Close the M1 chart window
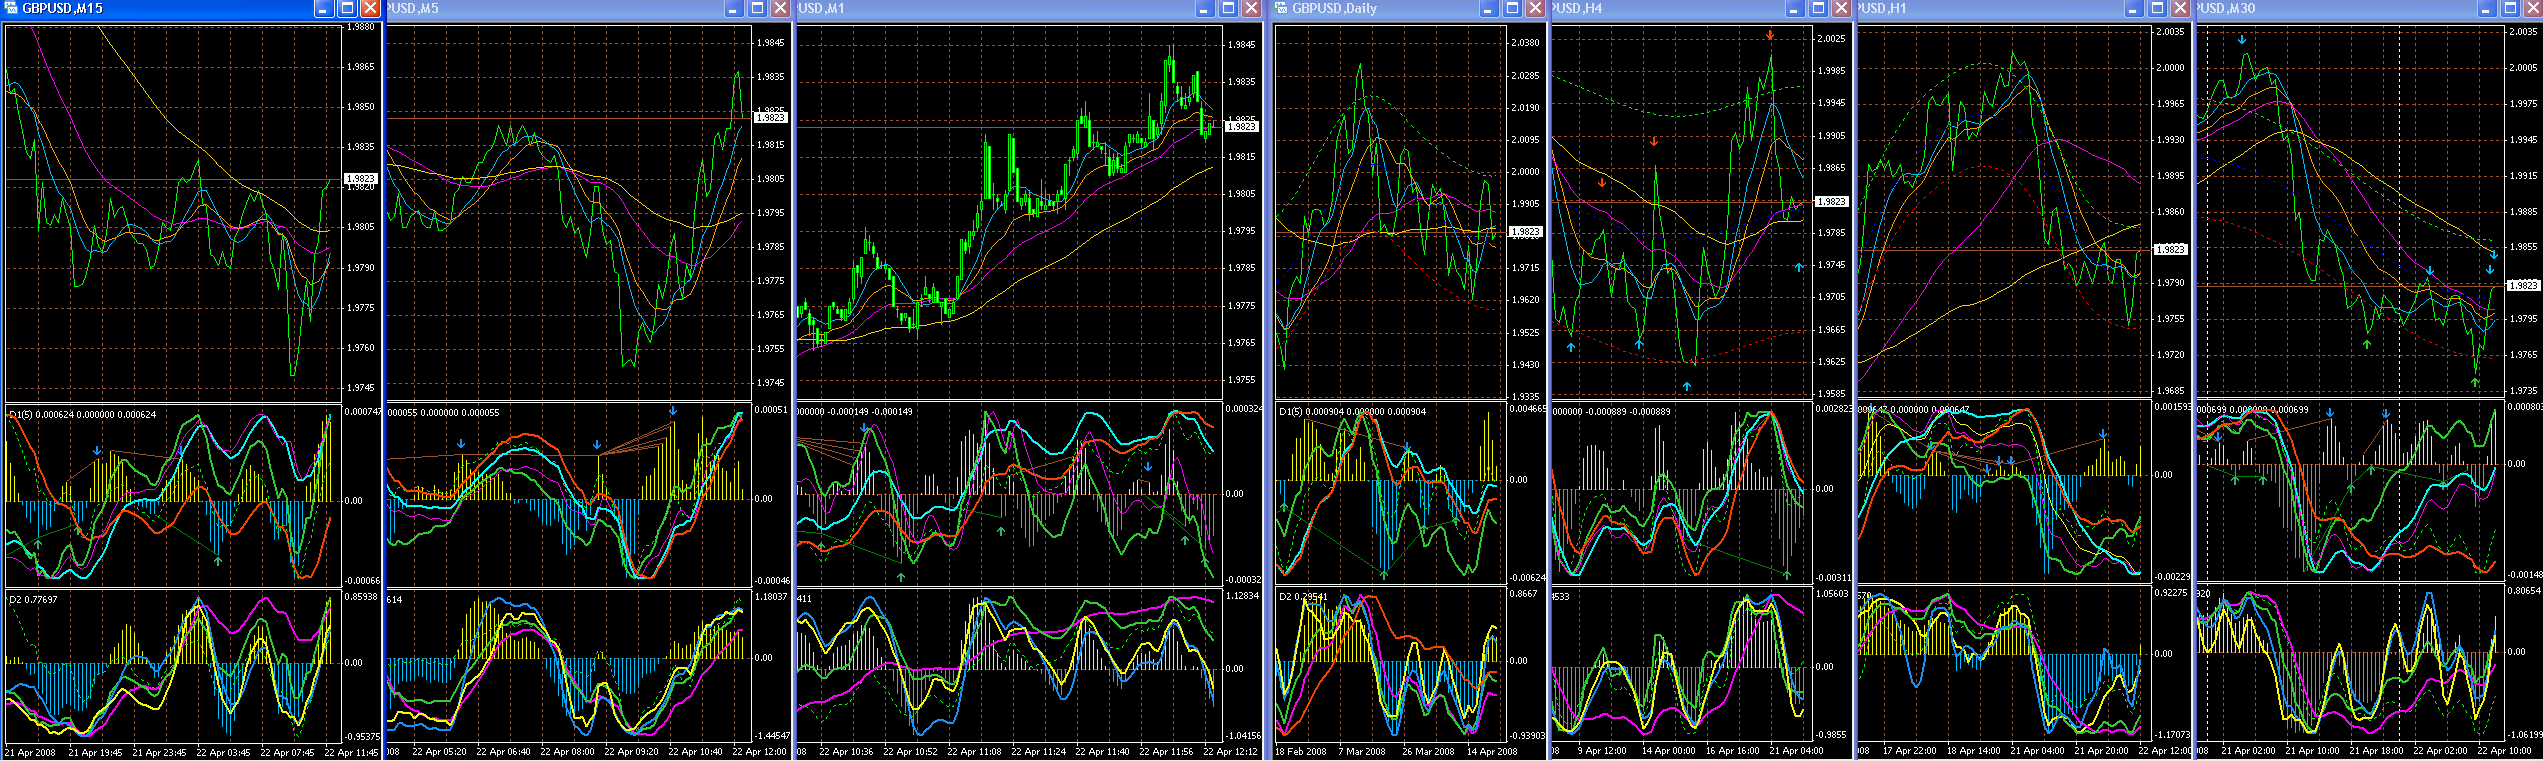This screenshot has height=761, width=2543. click(1251, 9)
